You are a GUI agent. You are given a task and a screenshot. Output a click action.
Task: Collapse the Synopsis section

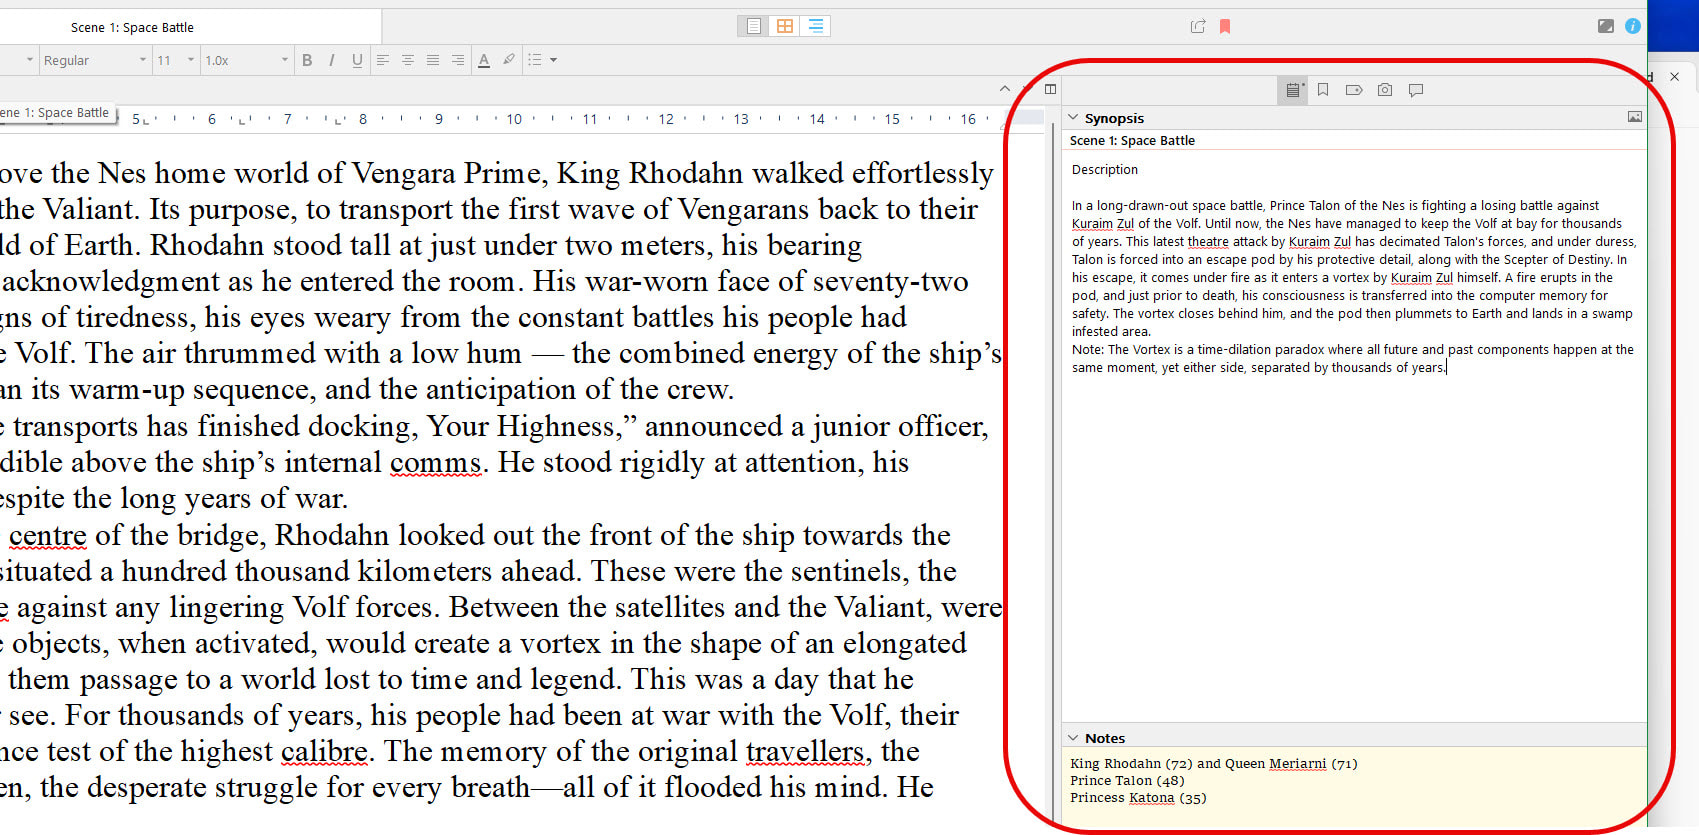1074,117
